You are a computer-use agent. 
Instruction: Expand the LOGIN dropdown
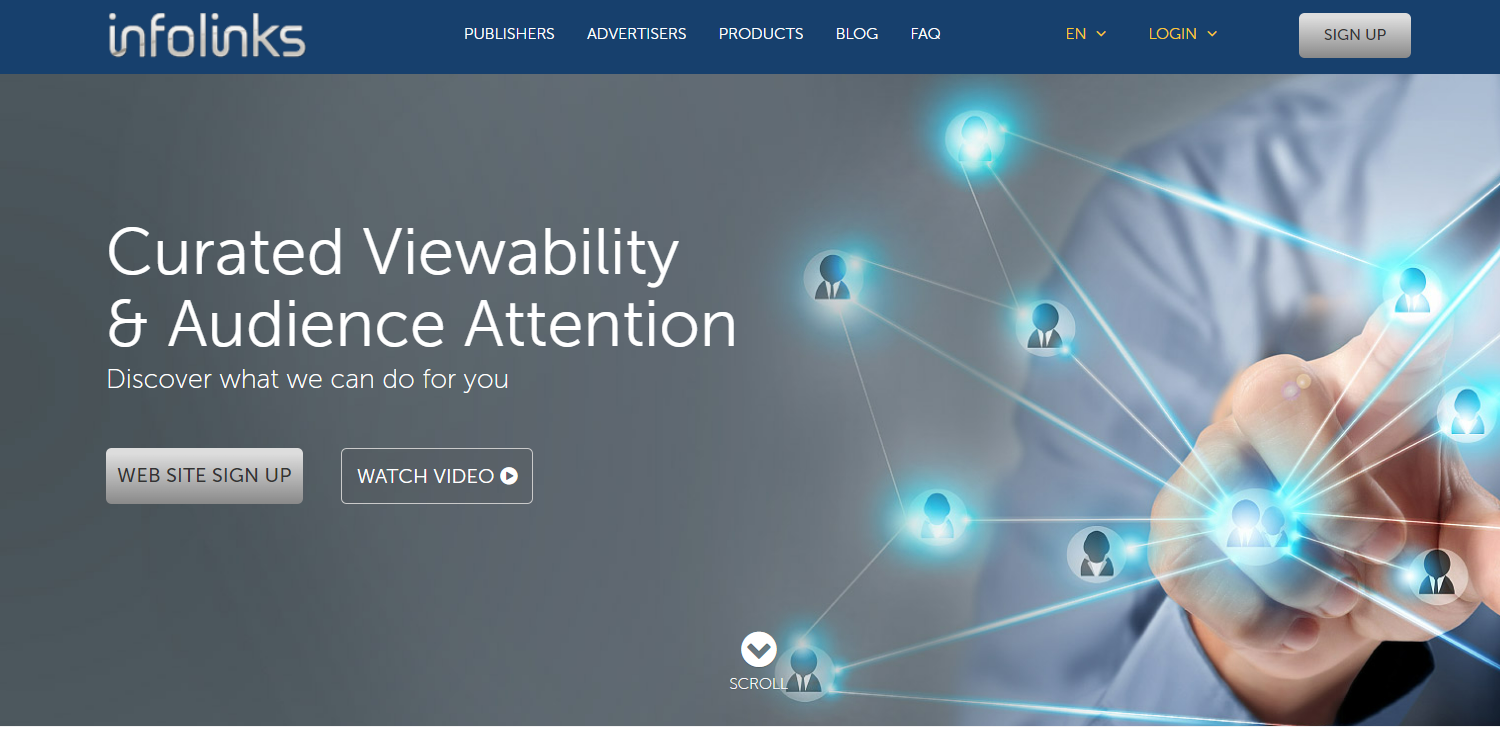click(x=1183, y=34)
